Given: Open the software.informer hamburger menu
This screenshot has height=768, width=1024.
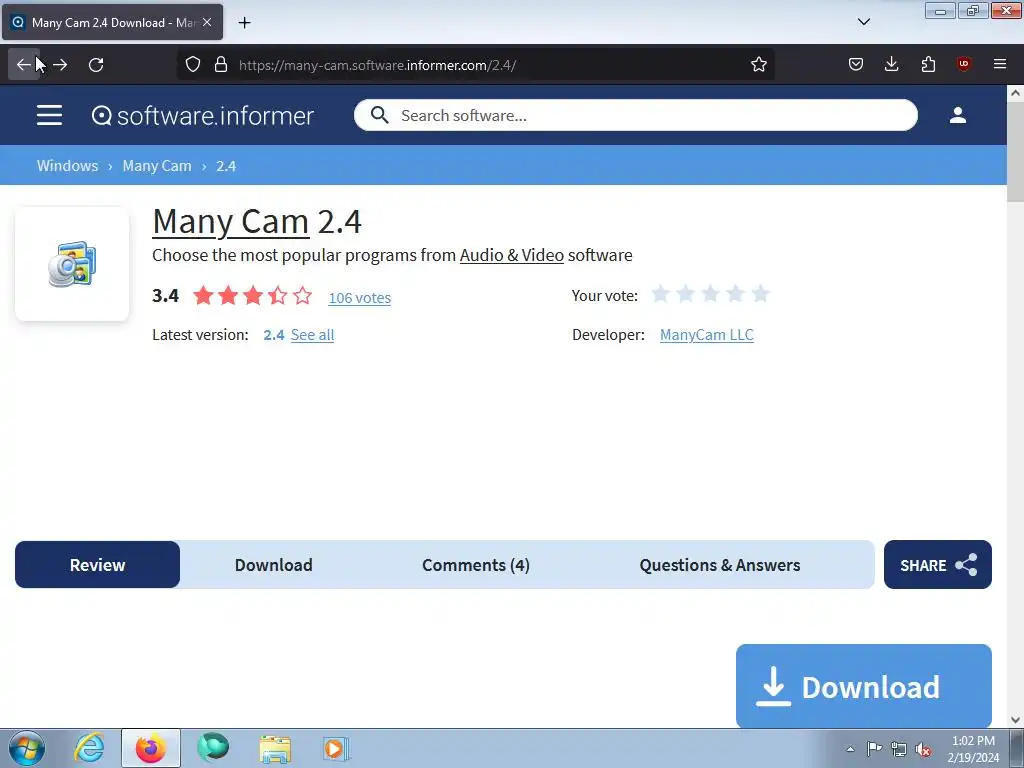Looking at the screenshot, I should pos(50,115).
